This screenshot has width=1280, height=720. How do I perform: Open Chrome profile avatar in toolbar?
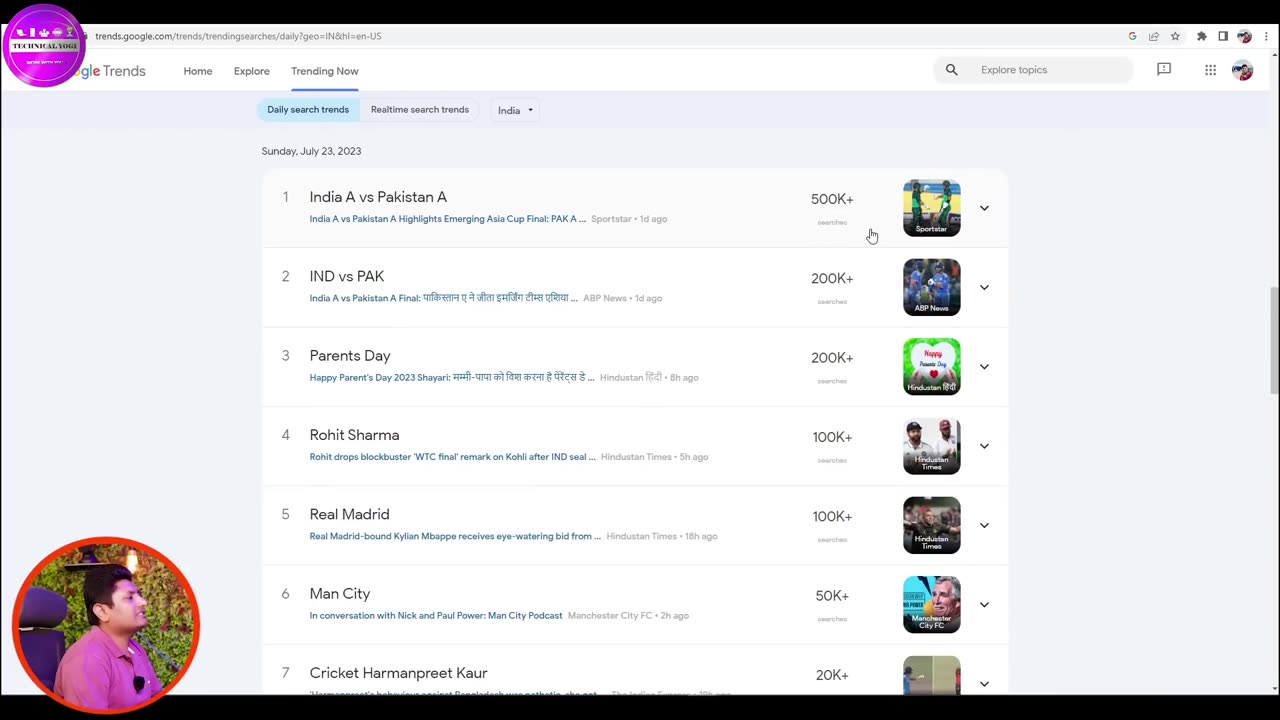pyautogui.click(x=1244, y=36)
